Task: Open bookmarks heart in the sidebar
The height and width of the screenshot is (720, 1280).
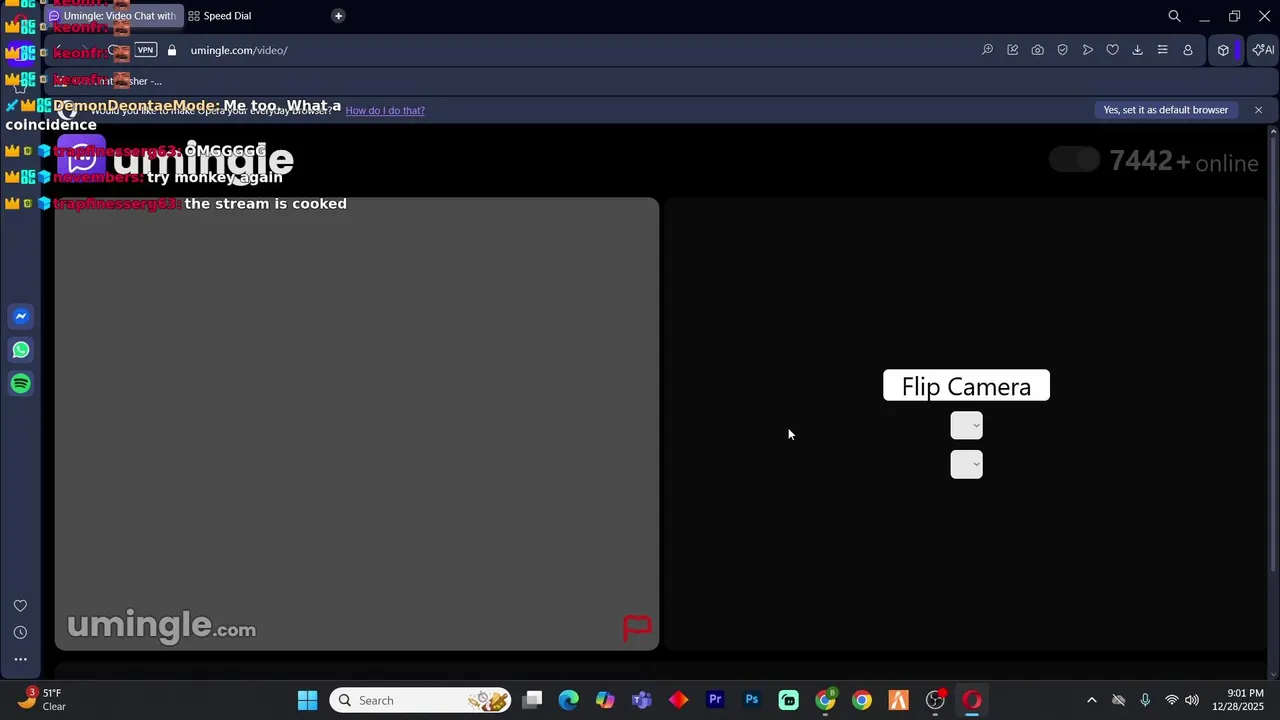Action: click(x=20, y=606)
